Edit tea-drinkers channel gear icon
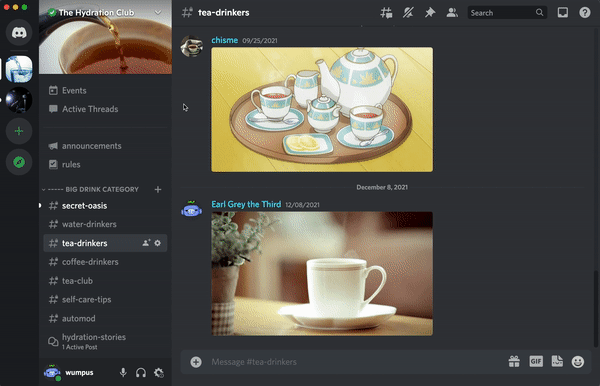 158,243
